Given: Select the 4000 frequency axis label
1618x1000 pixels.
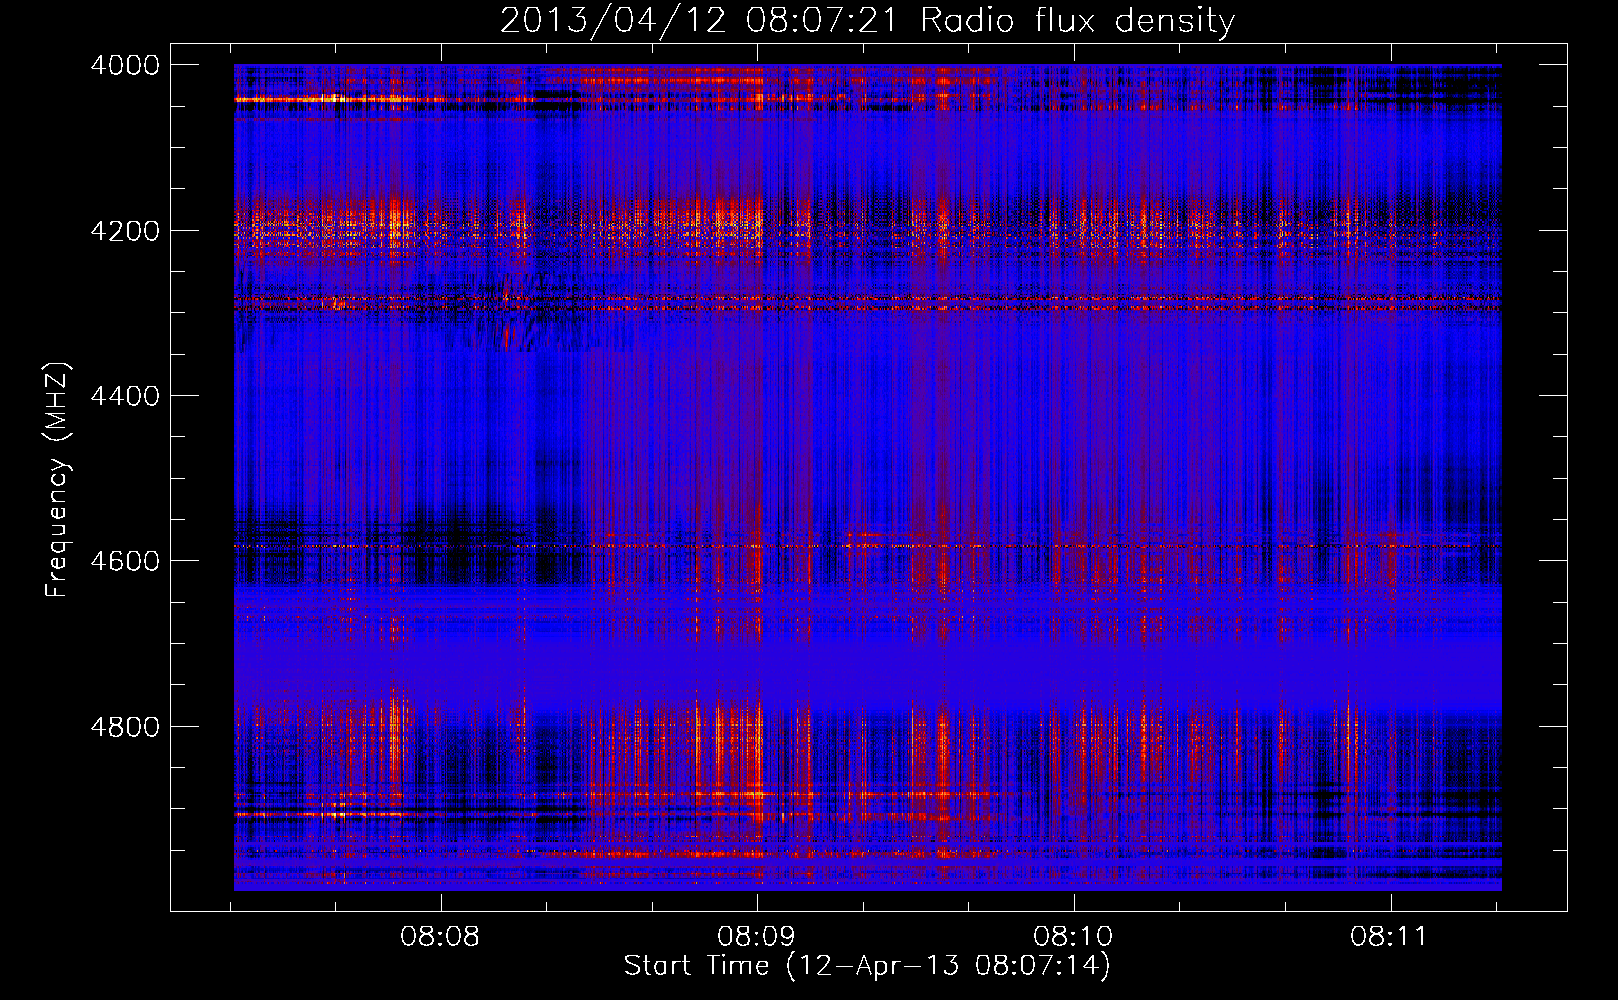Looking at the screenshot, I should click(x=125, y=65).
